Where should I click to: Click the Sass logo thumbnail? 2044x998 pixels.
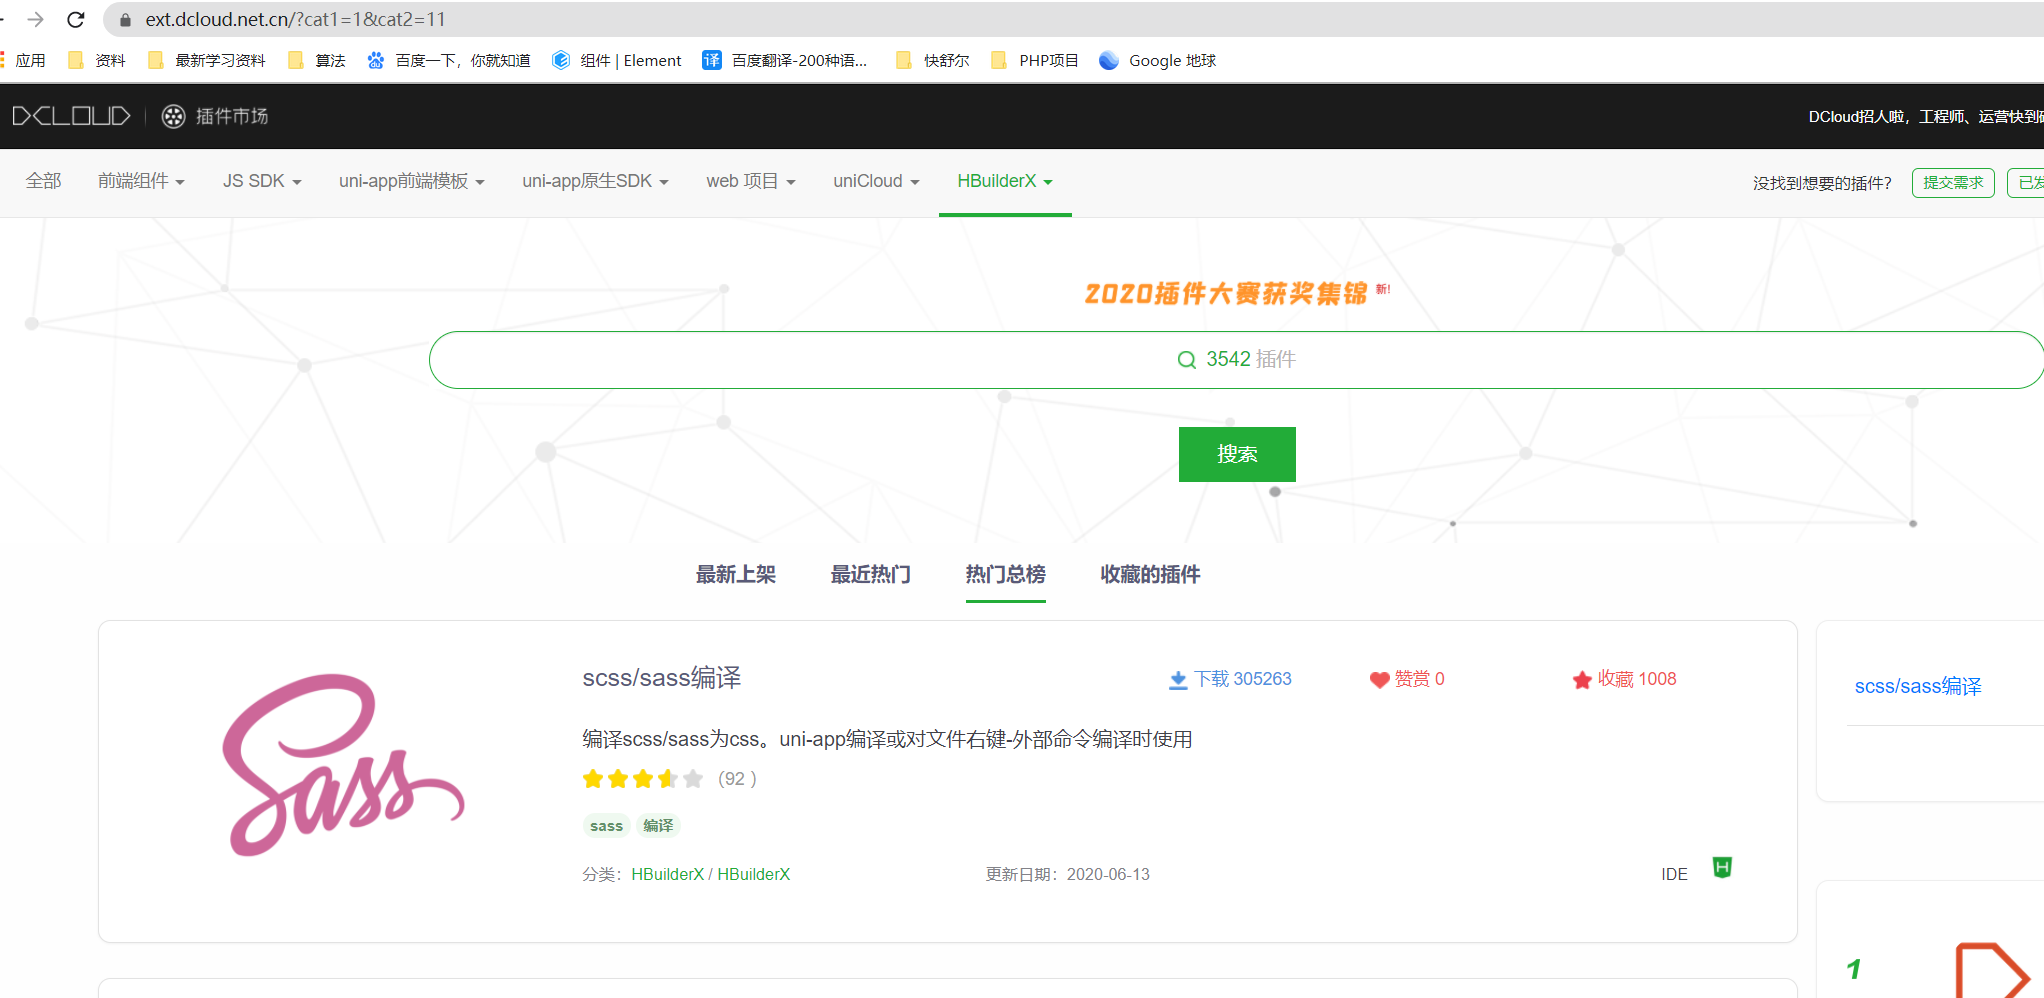coord(343,765)
